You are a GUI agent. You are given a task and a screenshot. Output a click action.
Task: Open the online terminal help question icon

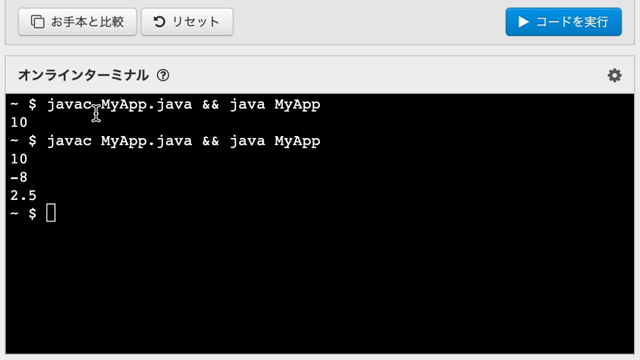click(163, 76)
